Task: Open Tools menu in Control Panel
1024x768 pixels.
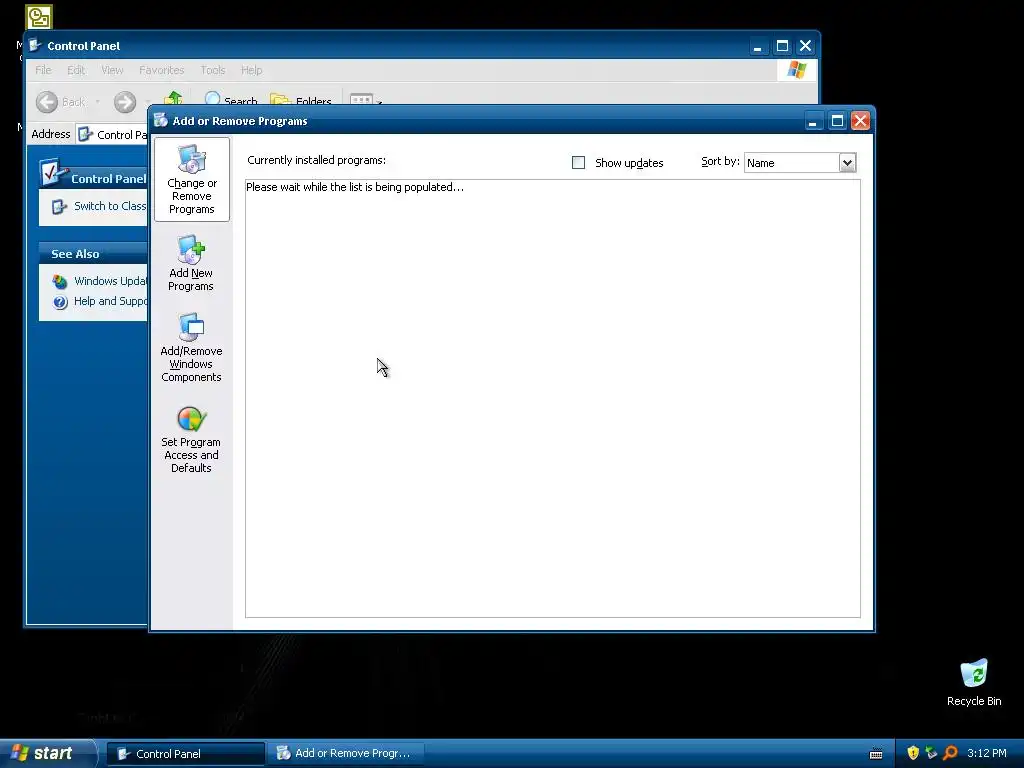Action: (213, 70)
